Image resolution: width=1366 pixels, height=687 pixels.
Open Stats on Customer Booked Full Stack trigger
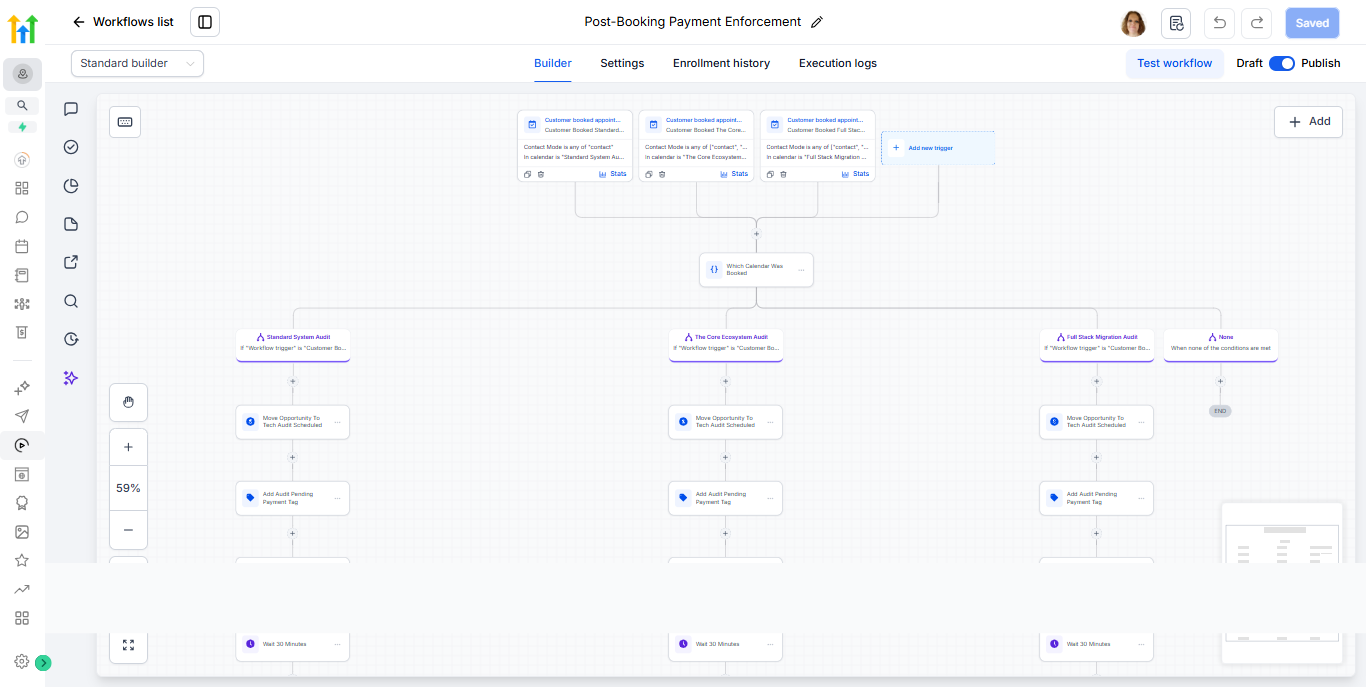click(x=855, y=174)
